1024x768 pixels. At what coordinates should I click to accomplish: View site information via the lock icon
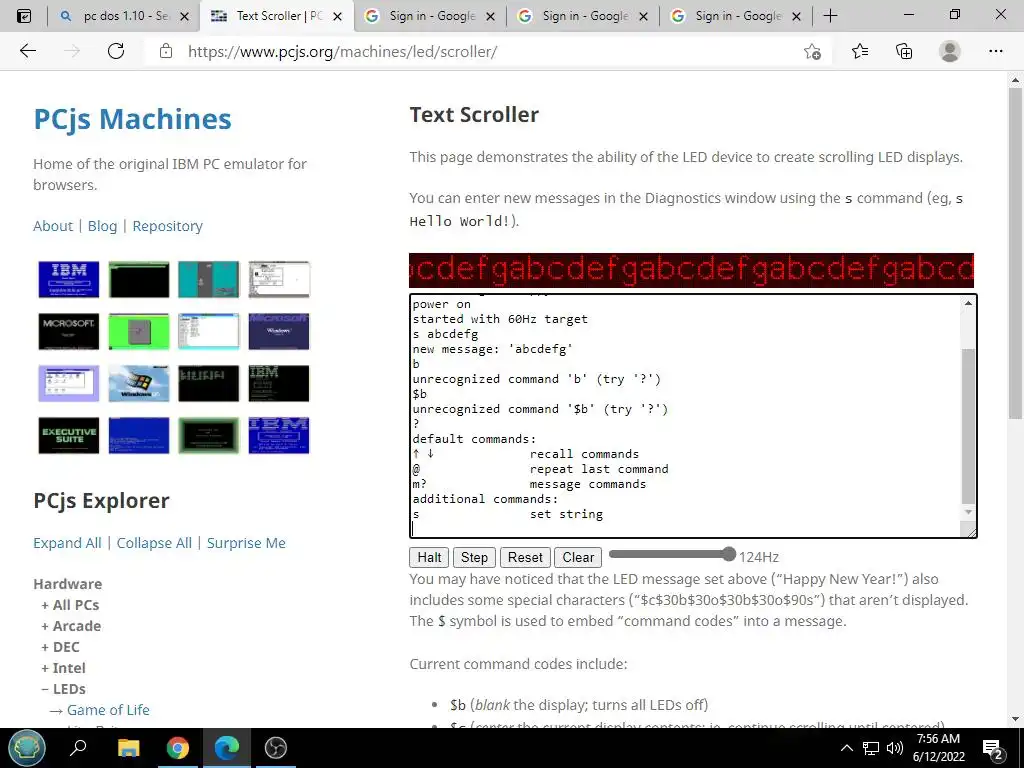pyautogui.click(x=166, y=51)
